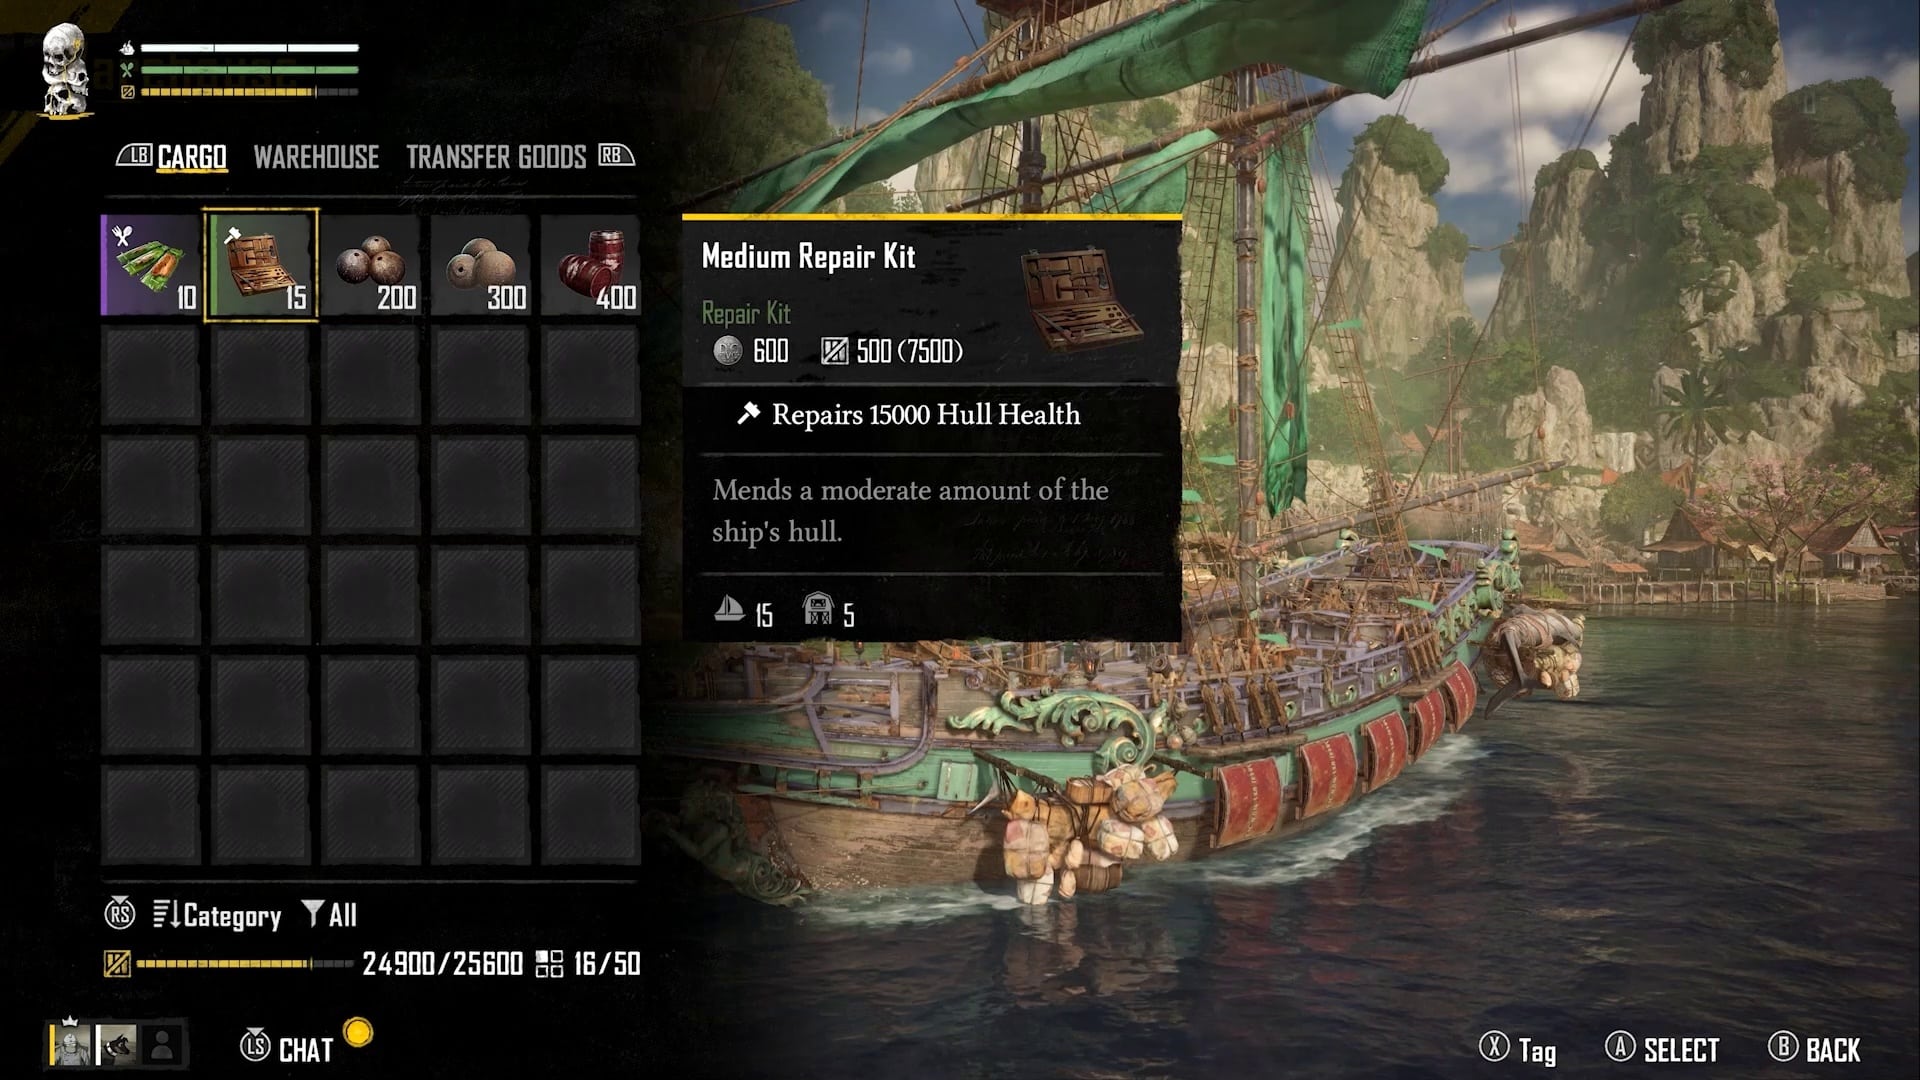Click the skull stack player emblem

pyautogui.click(x=67, y=69)
